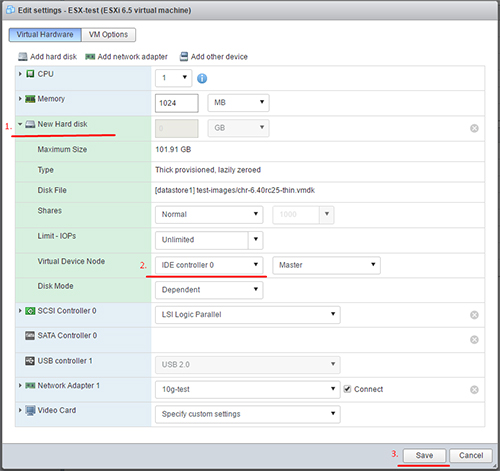Save the VM settings
Screen dimensions: 500x471
tap(424, 455)
